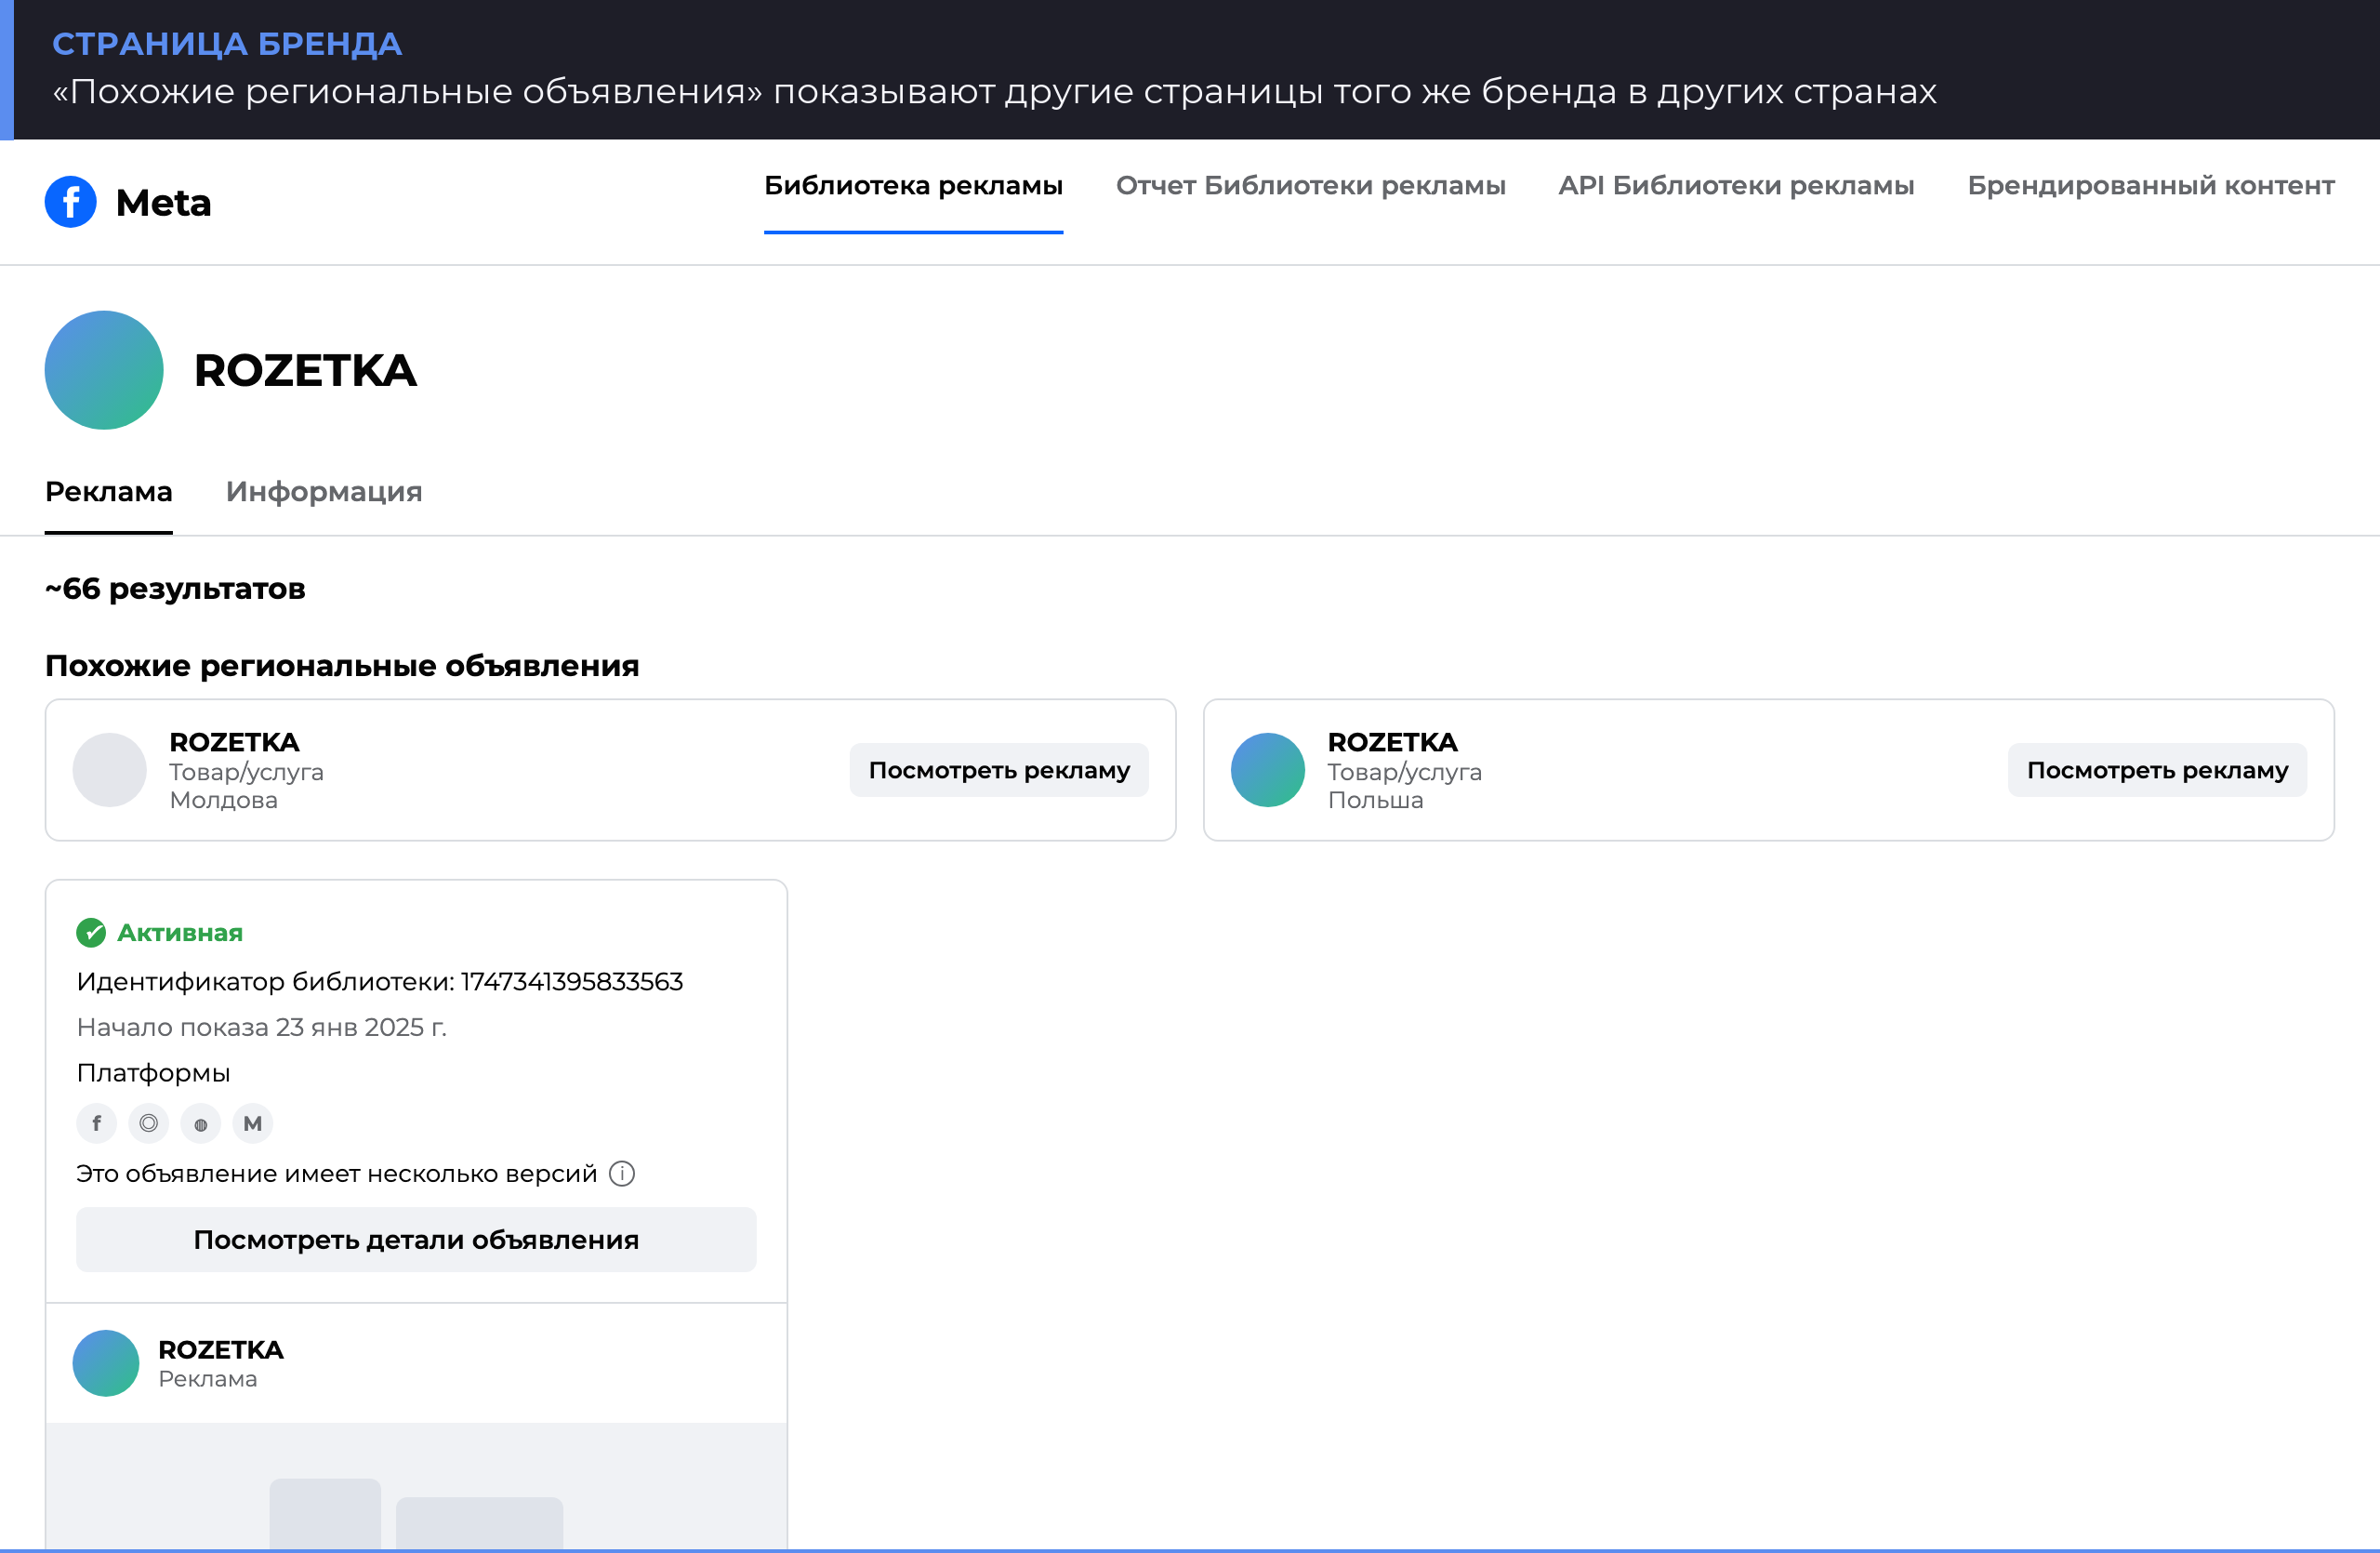Image resolution: width=2380 pixels, height=1553 pixels.
Task: Click the Платформы label
Action: [x=154, y=1073]
